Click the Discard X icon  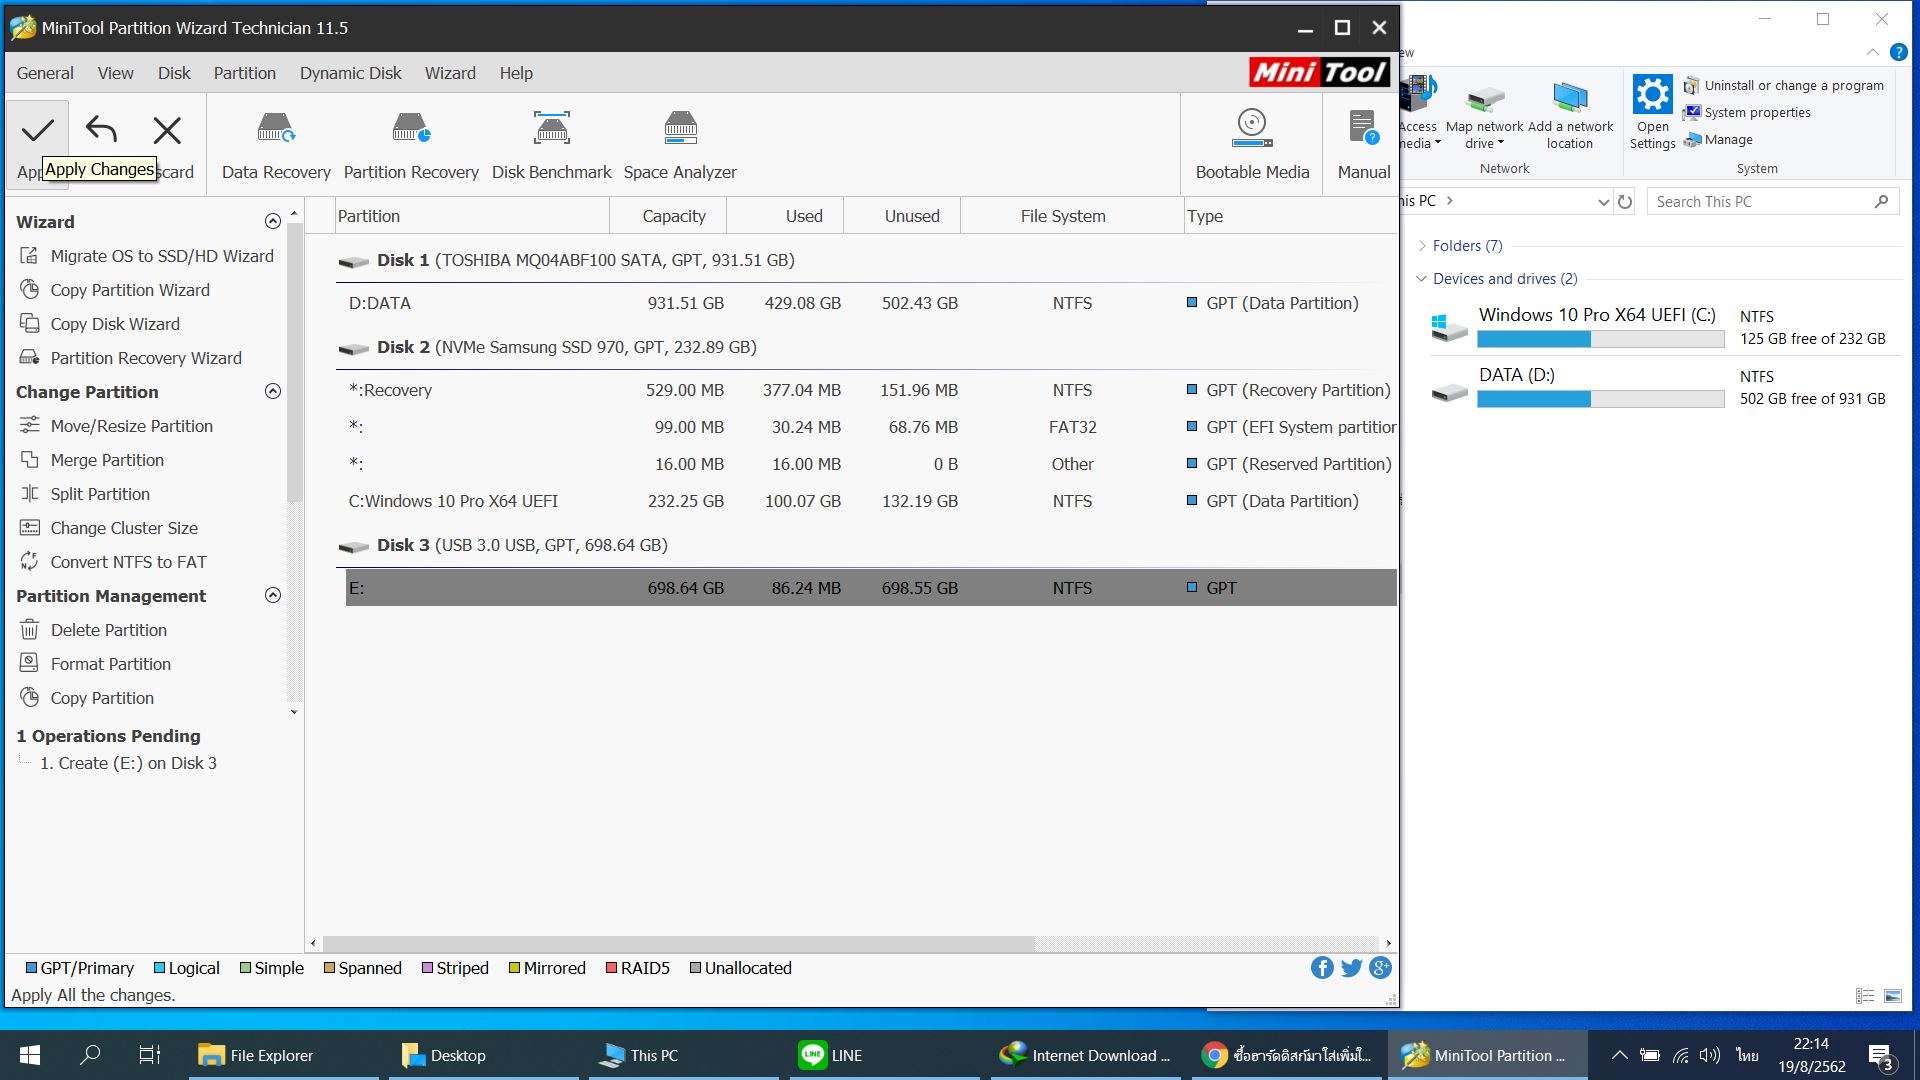pos(167,130)
